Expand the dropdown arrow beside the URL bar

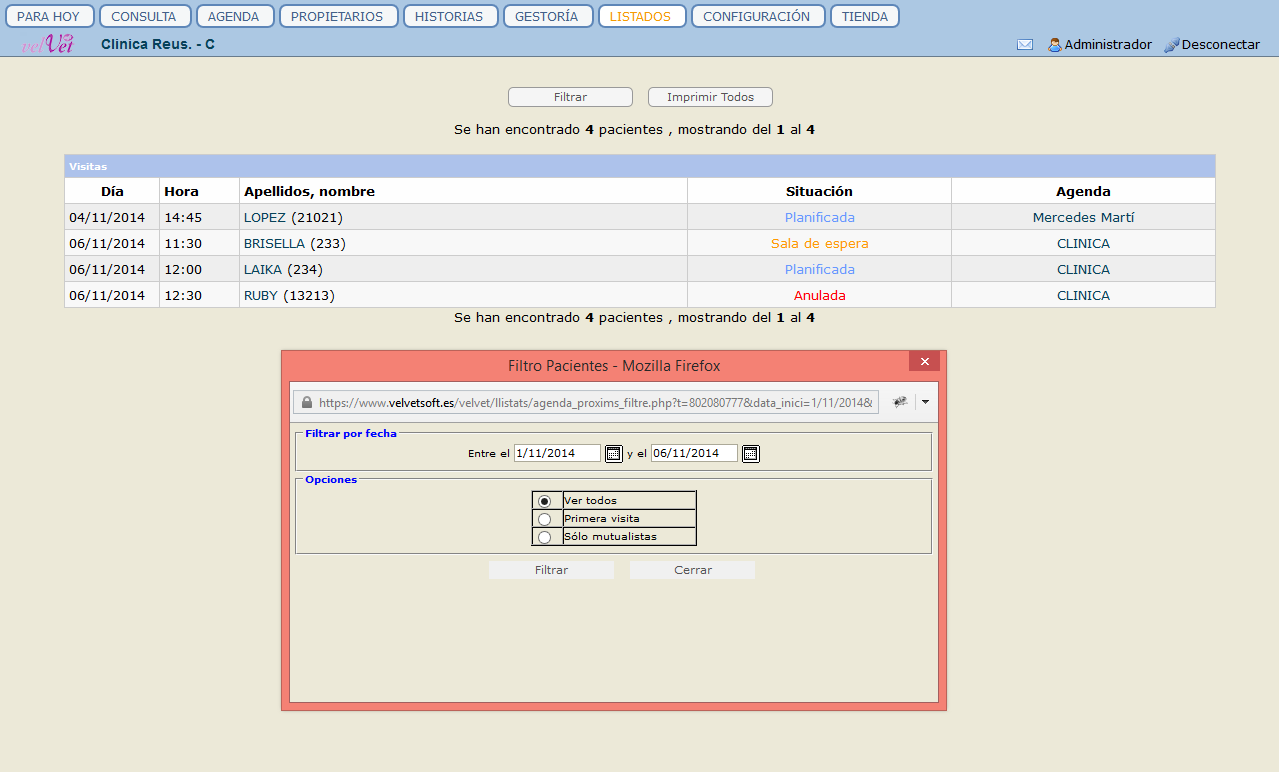coord(925,402)
